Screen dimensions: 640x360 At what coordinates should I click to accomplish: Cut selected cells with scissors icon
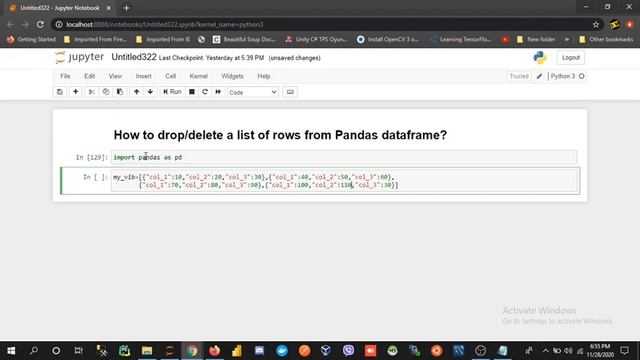tap(91, 92)
